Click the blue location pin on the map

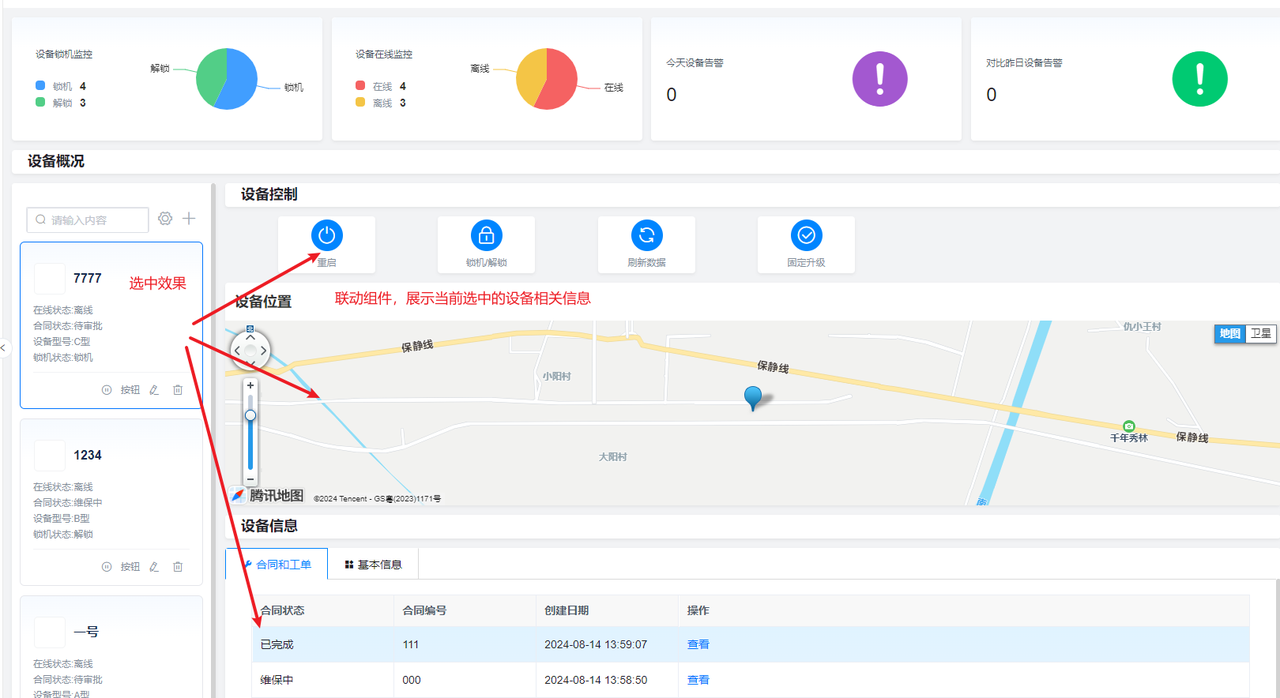tap(754, 398)
